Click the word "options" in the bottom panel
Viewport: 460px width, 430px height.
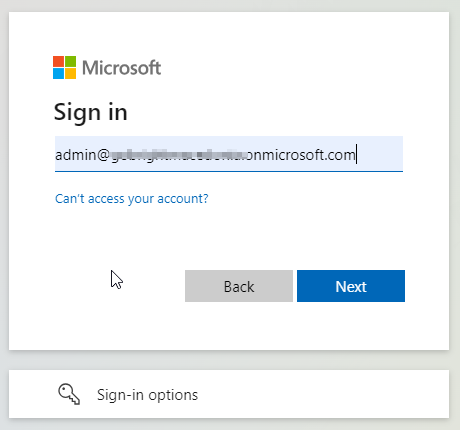pos(173,395)
